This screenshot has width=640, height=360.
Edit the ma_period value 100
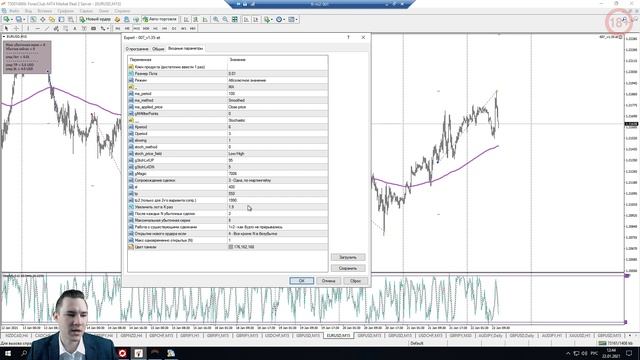277,93
